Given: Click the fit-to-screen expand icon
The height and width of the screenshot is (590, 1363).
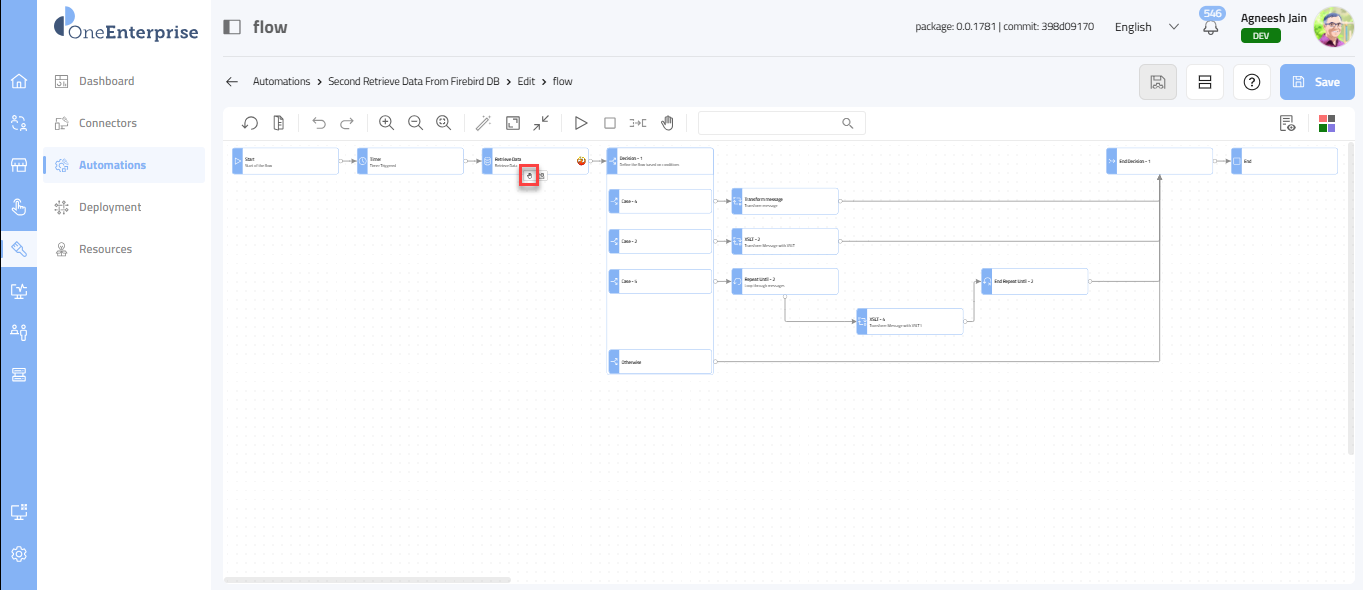Looking at the screenshot, I should [512, 123].
